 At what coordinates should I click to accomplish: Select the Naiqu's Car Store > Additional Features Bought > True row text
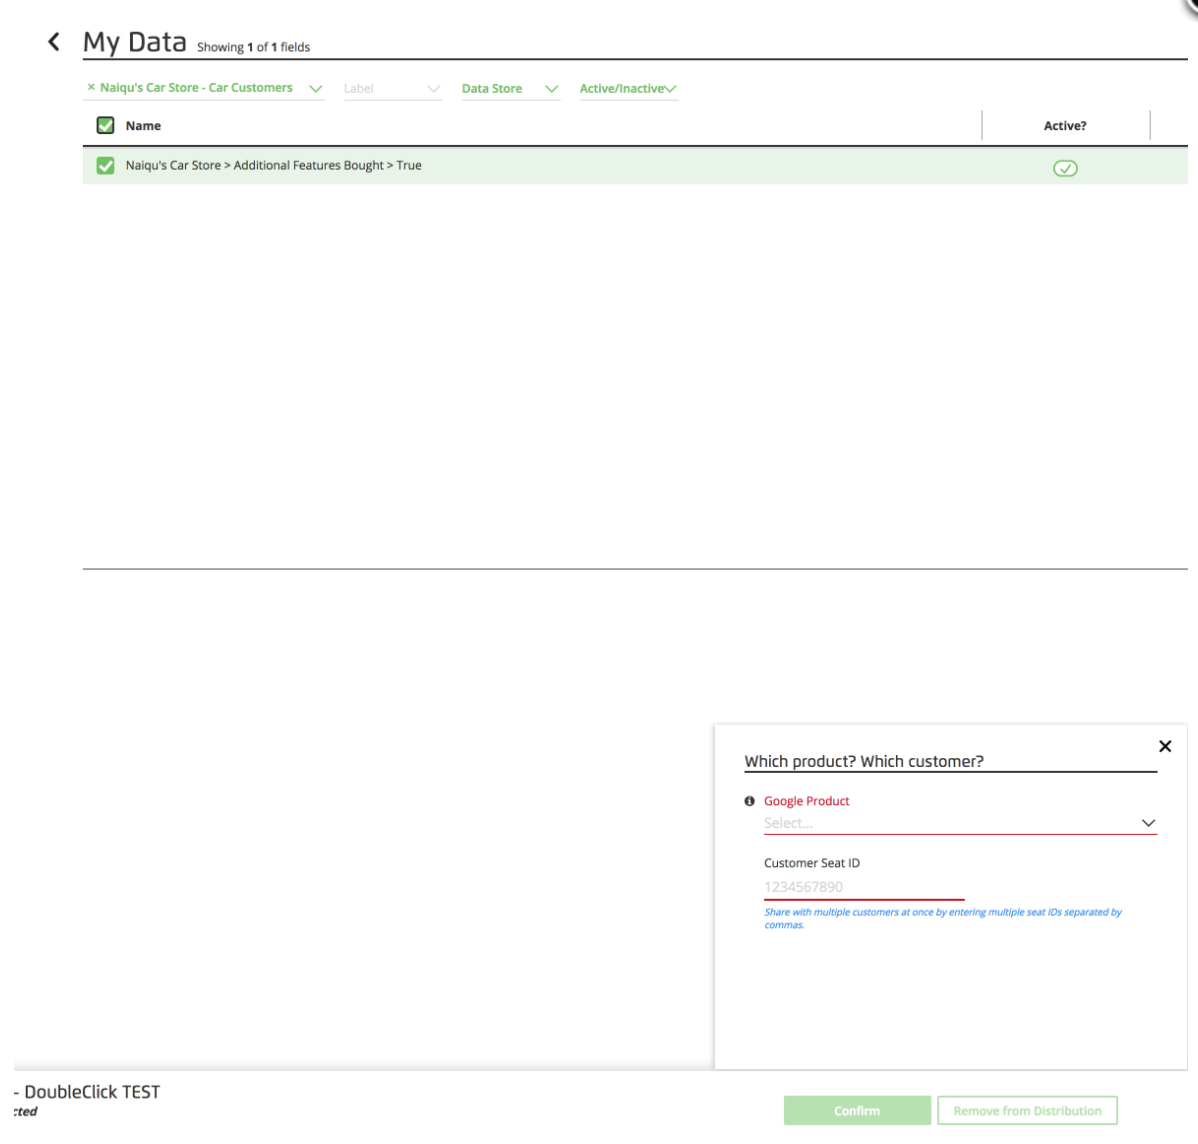pos(274,165)
